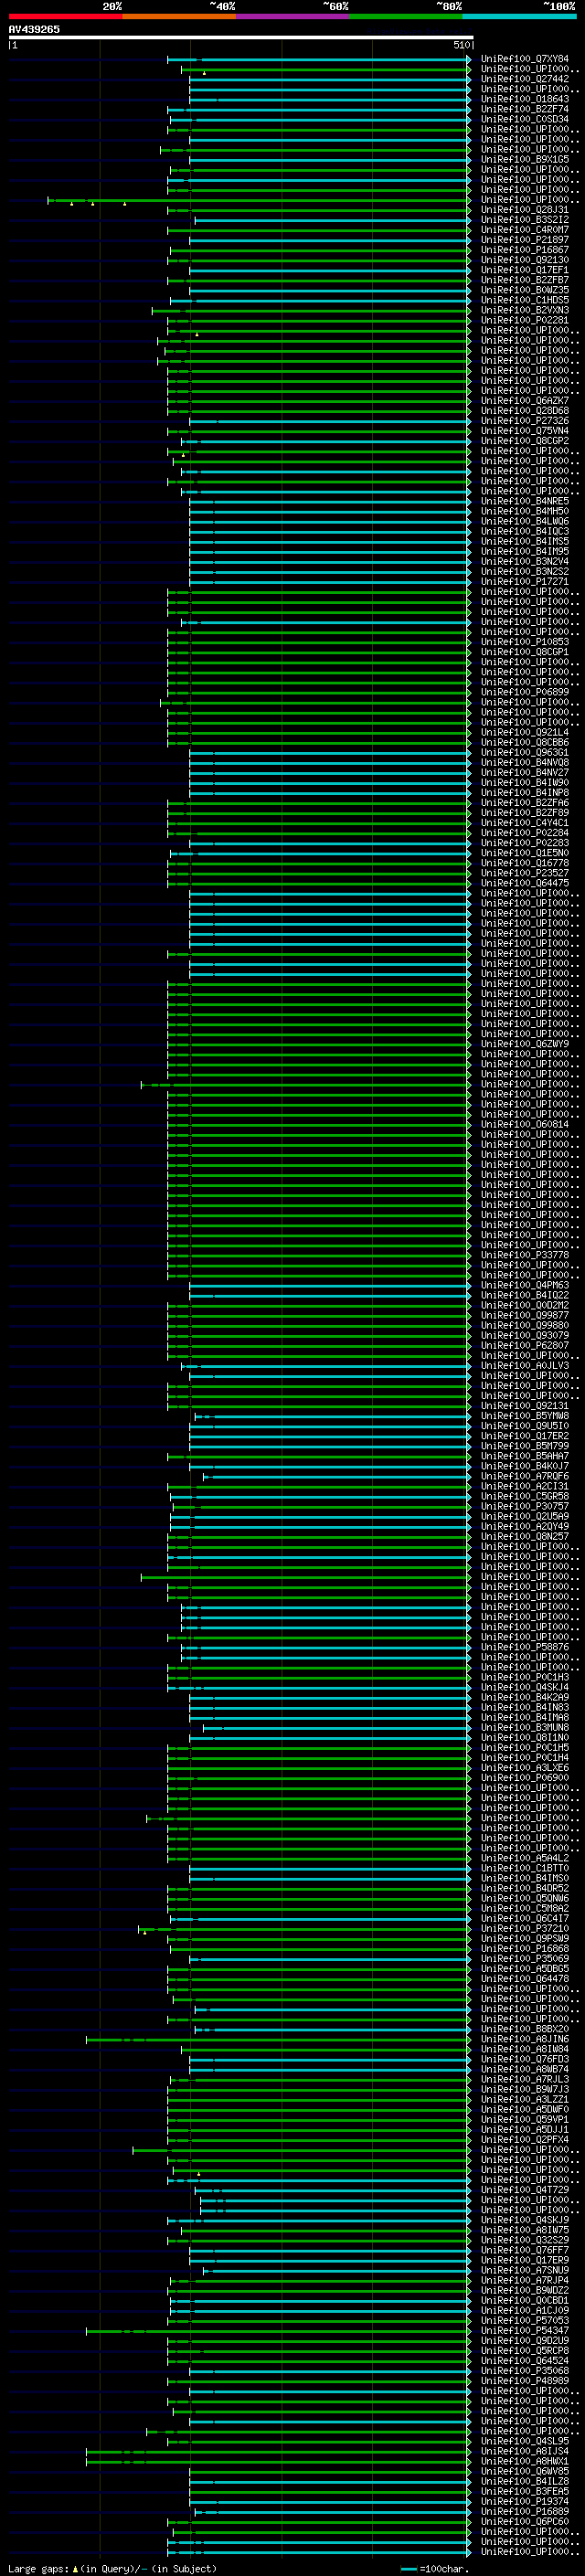This screenshot has width=585, height=2576.
Task: Choose the UniRef100_Q8CGP1 hit label
Action: point(525,652)
